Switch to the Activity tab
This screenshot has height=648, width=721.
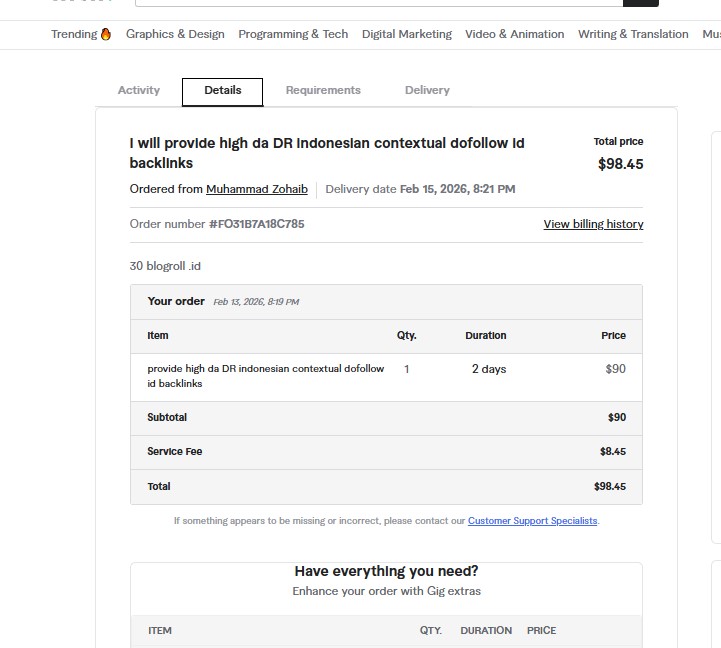tap(138, 90)
